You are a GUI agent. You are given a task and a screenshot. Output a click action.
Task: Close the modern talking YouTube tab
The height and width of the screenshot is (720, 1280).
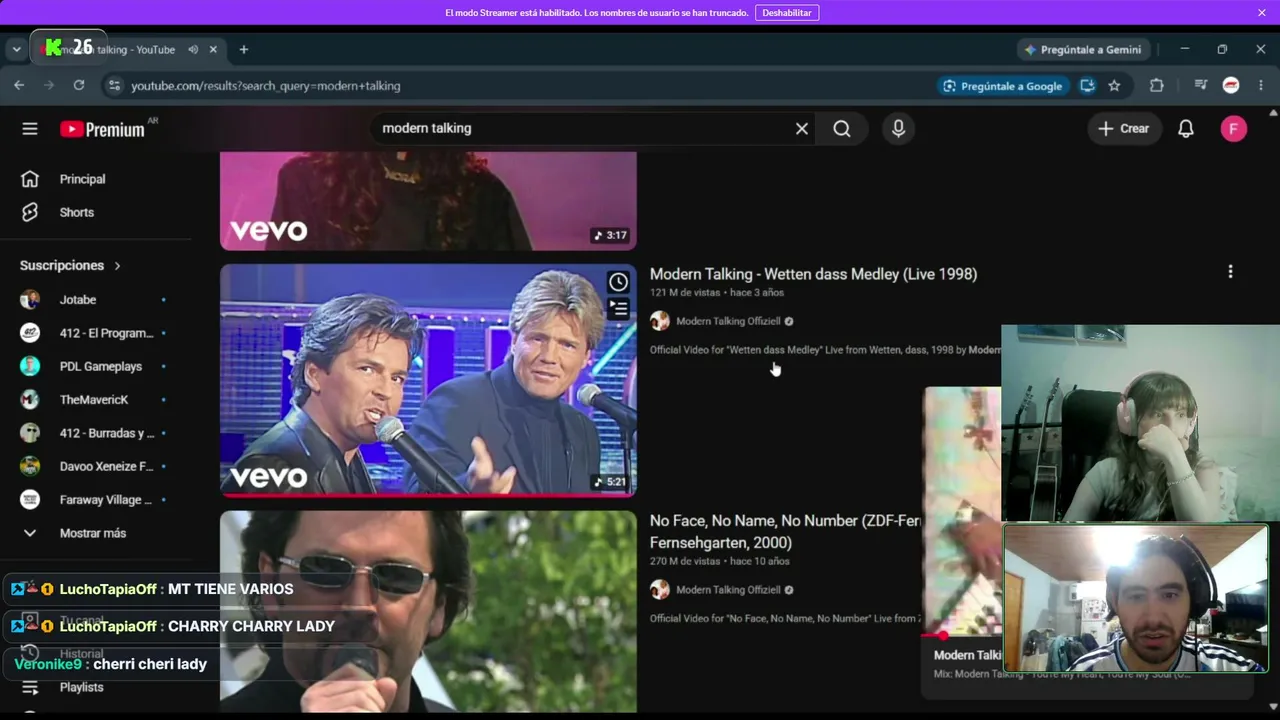tap(213, 49)
